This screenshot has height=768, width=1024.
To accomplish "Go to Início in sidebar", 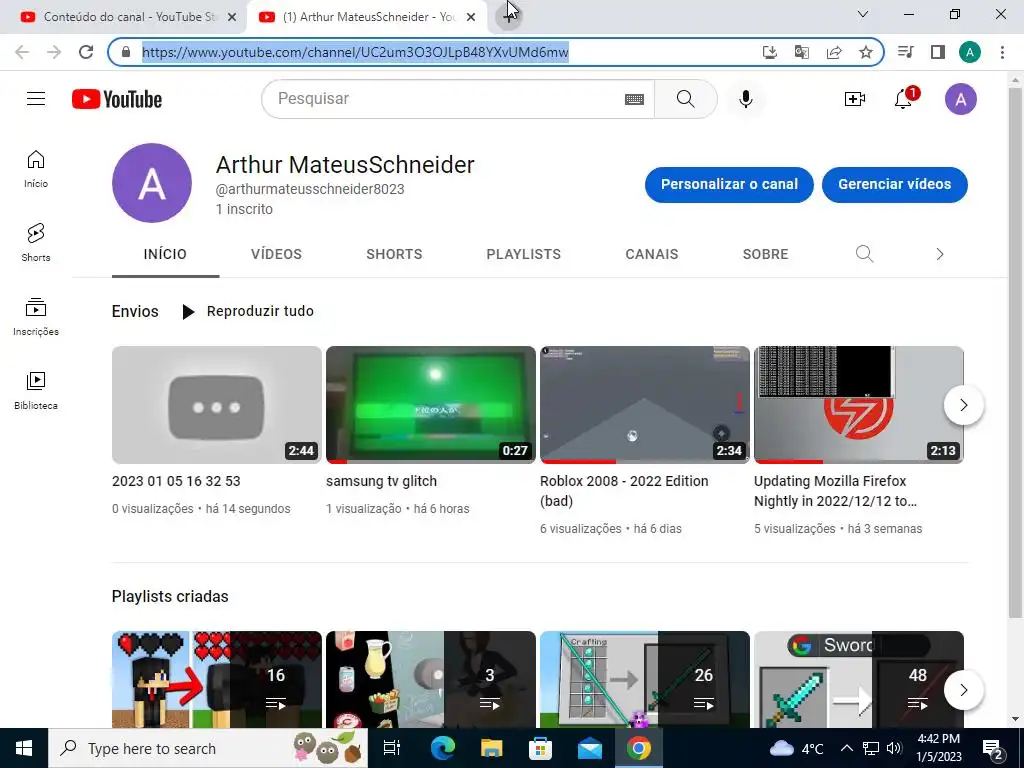I will coord(36,169).
